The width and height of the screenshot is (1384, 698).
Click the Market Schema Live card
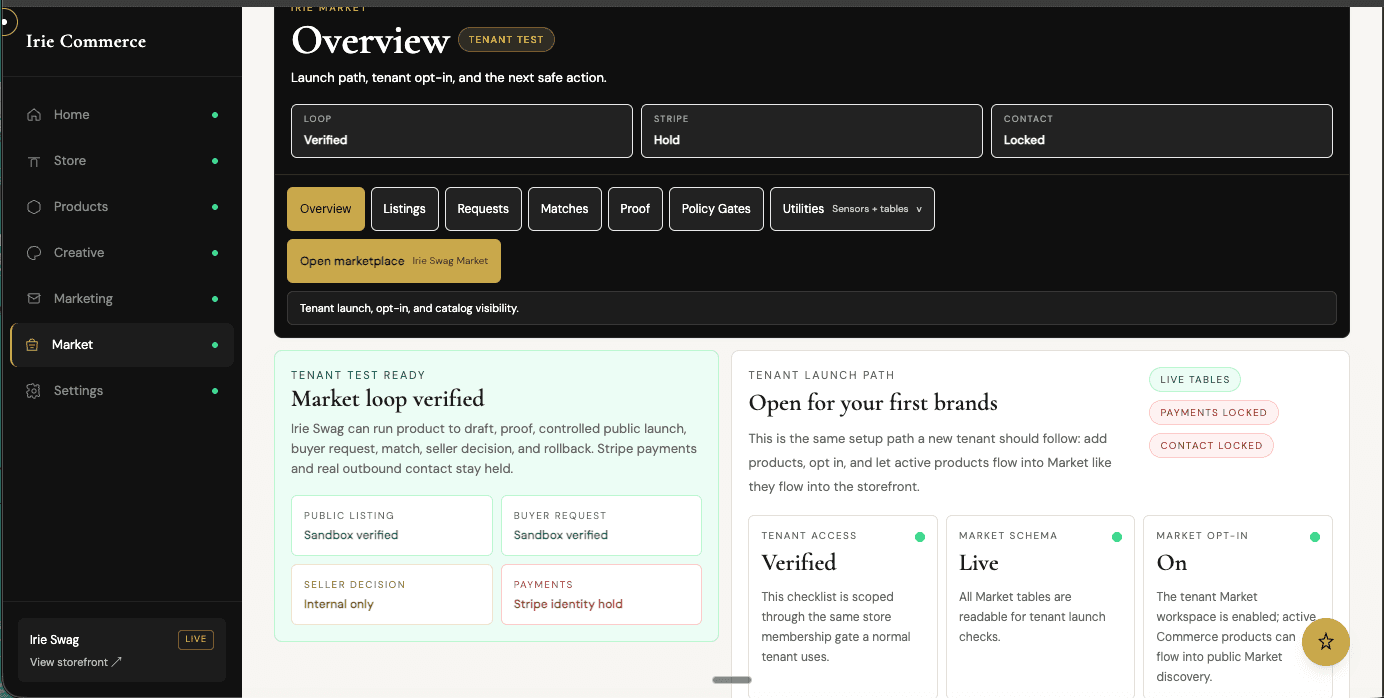(1040, 606)
